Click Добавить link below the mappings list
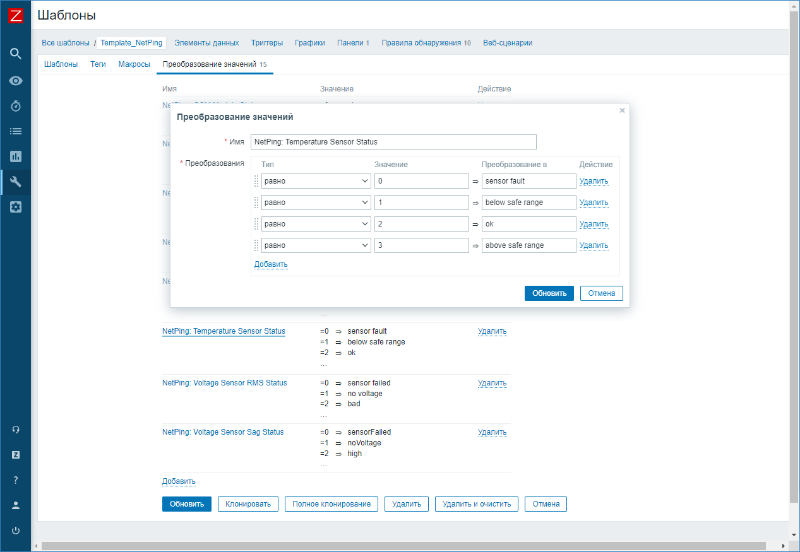800x552 pixels. coord(179,481)
